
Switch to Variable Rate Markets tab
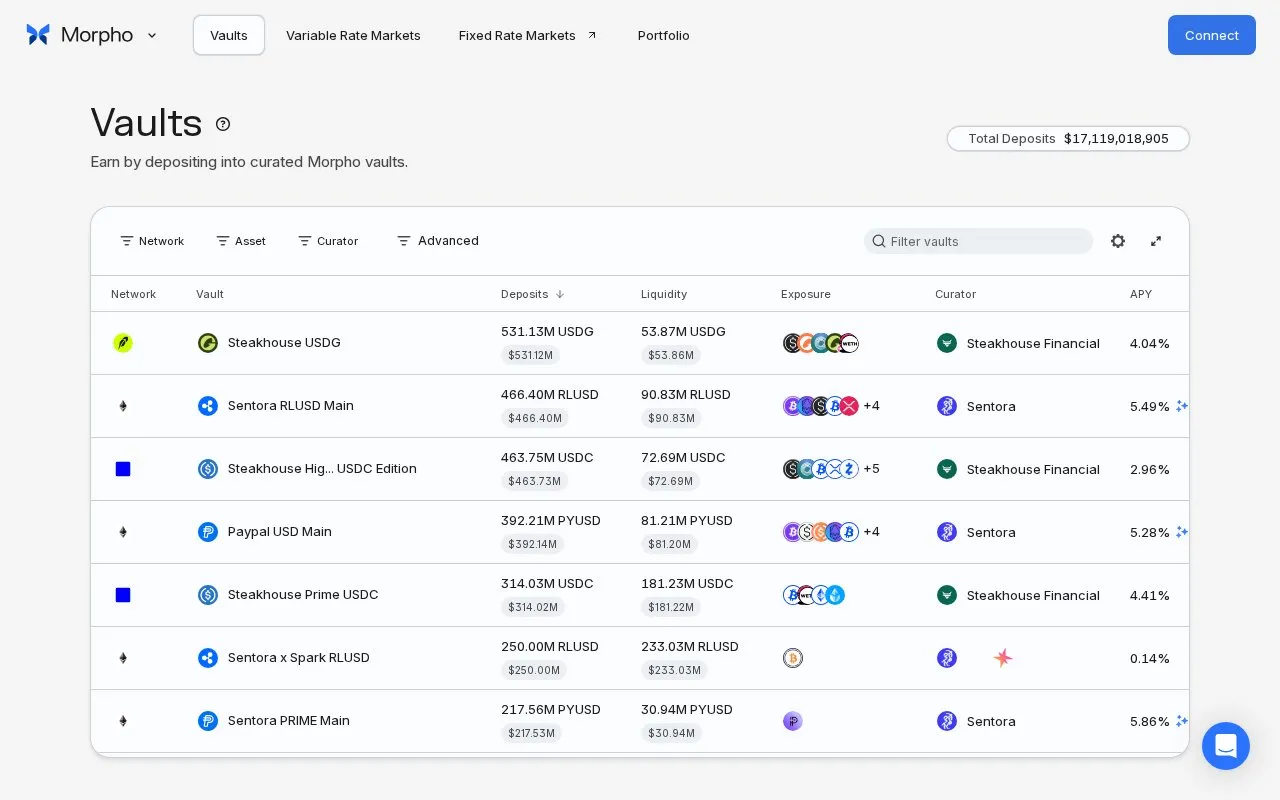(353, 35)
